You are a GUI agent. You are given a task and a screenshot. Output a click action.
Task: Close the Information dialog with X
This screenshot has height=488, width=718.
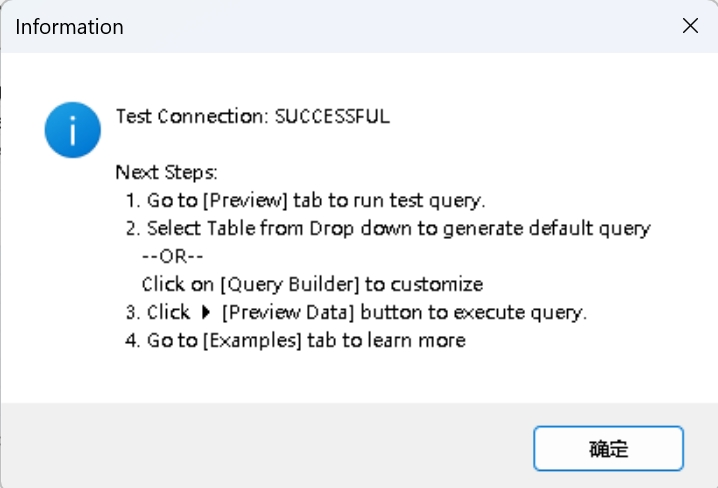coord(690,27)
